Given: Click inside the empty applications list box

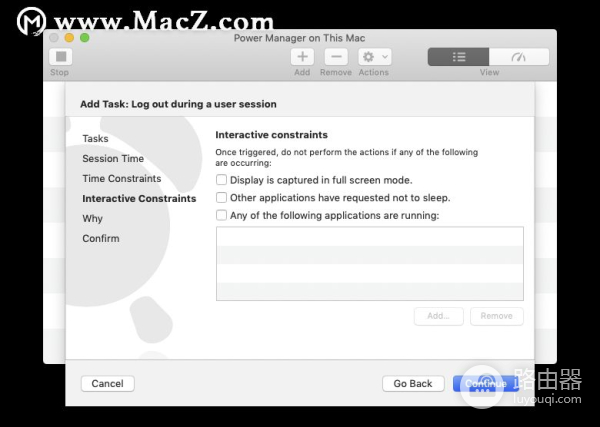Looking at the screenshot, I should pos(370,264).
